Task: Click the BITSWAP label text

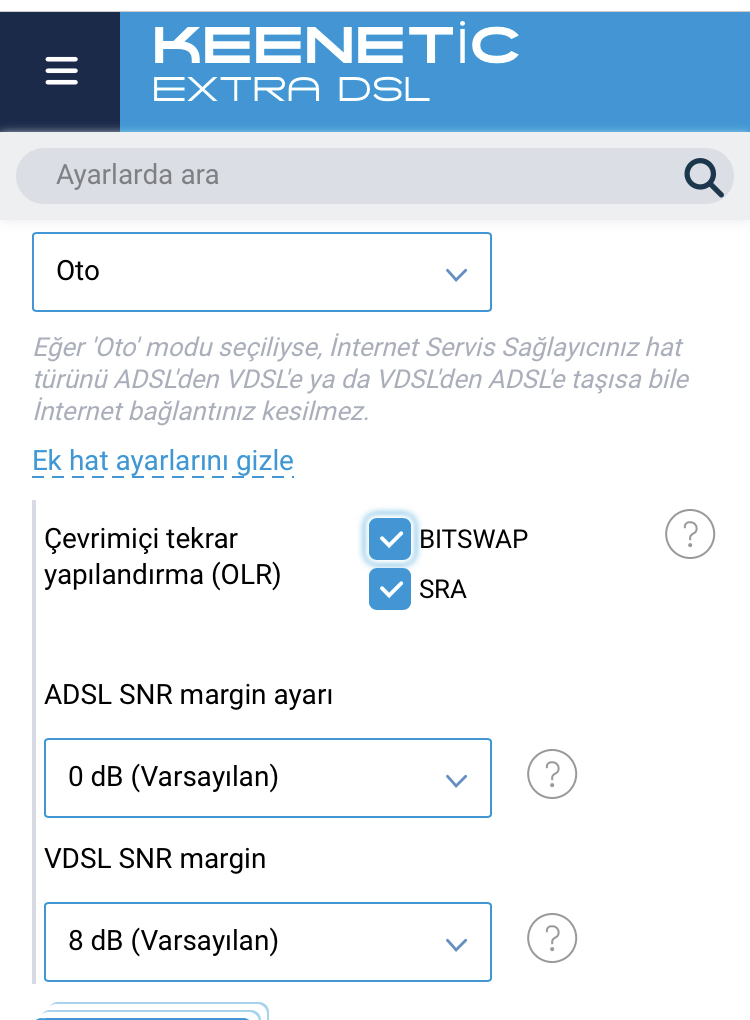Action: point(473,539)
